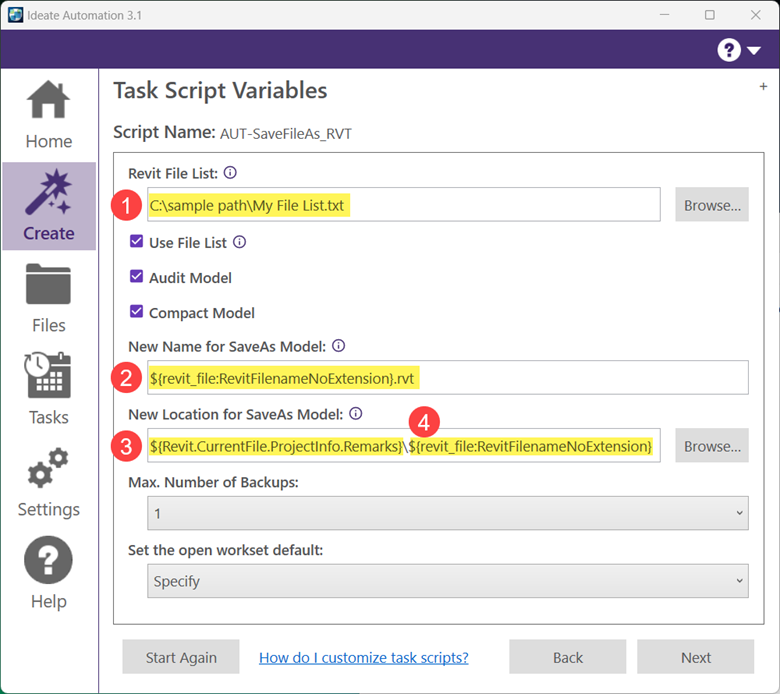The width and height of the screenshot is (780, 694).
Task: Click into the Revit File List path field
Action: tap(404, 204)
